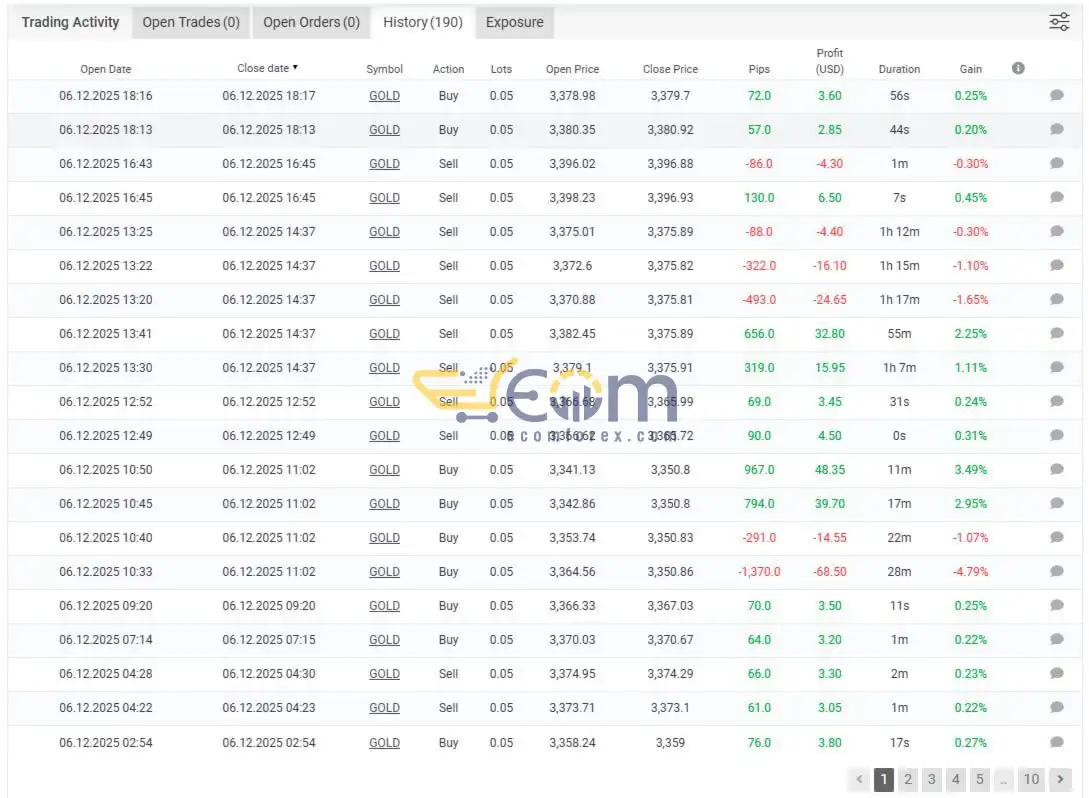Sort table by Profit (USD) header
Image resolution: width=1089 pixels, height=798 pixels.
tap(829, 61)
